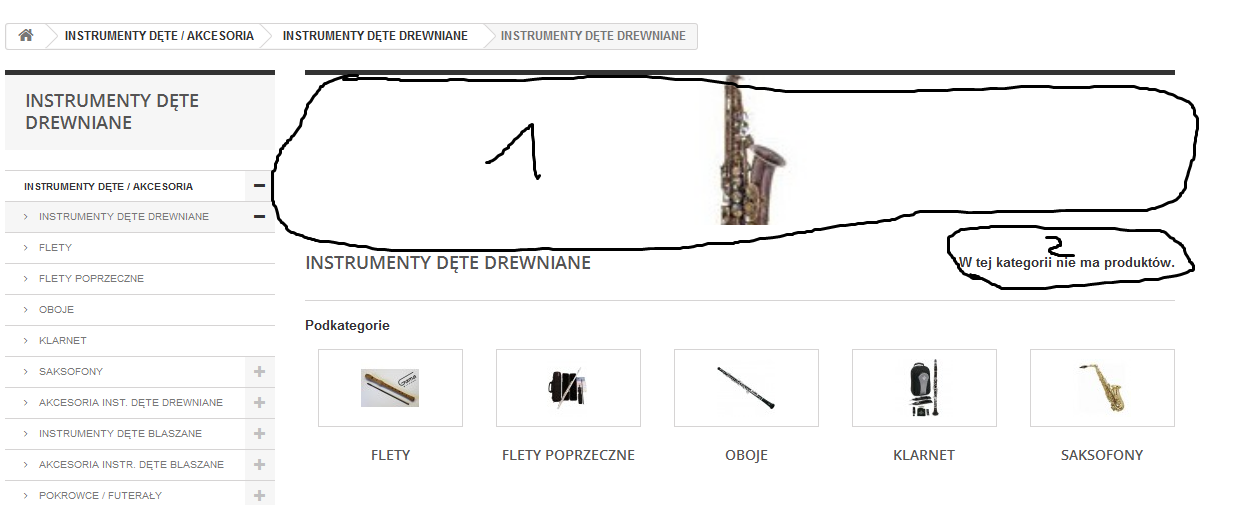Click the home icon in breadcrumb
The image size is (1249, 505).
(26, 35)
